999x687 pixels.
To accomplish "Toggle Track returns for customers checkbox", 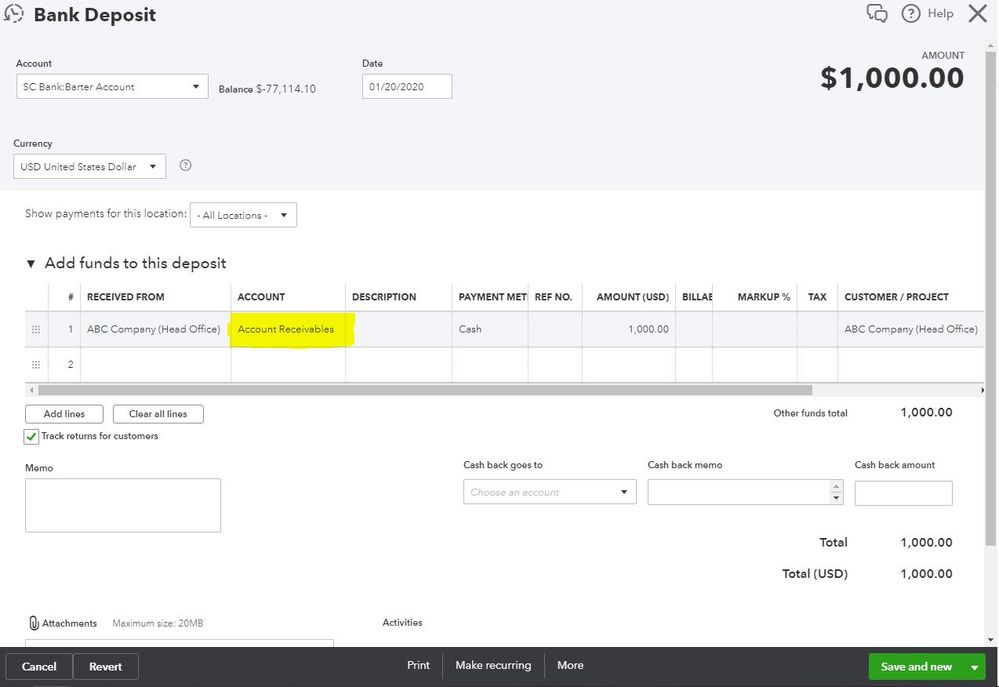I will tap(31, 437).
